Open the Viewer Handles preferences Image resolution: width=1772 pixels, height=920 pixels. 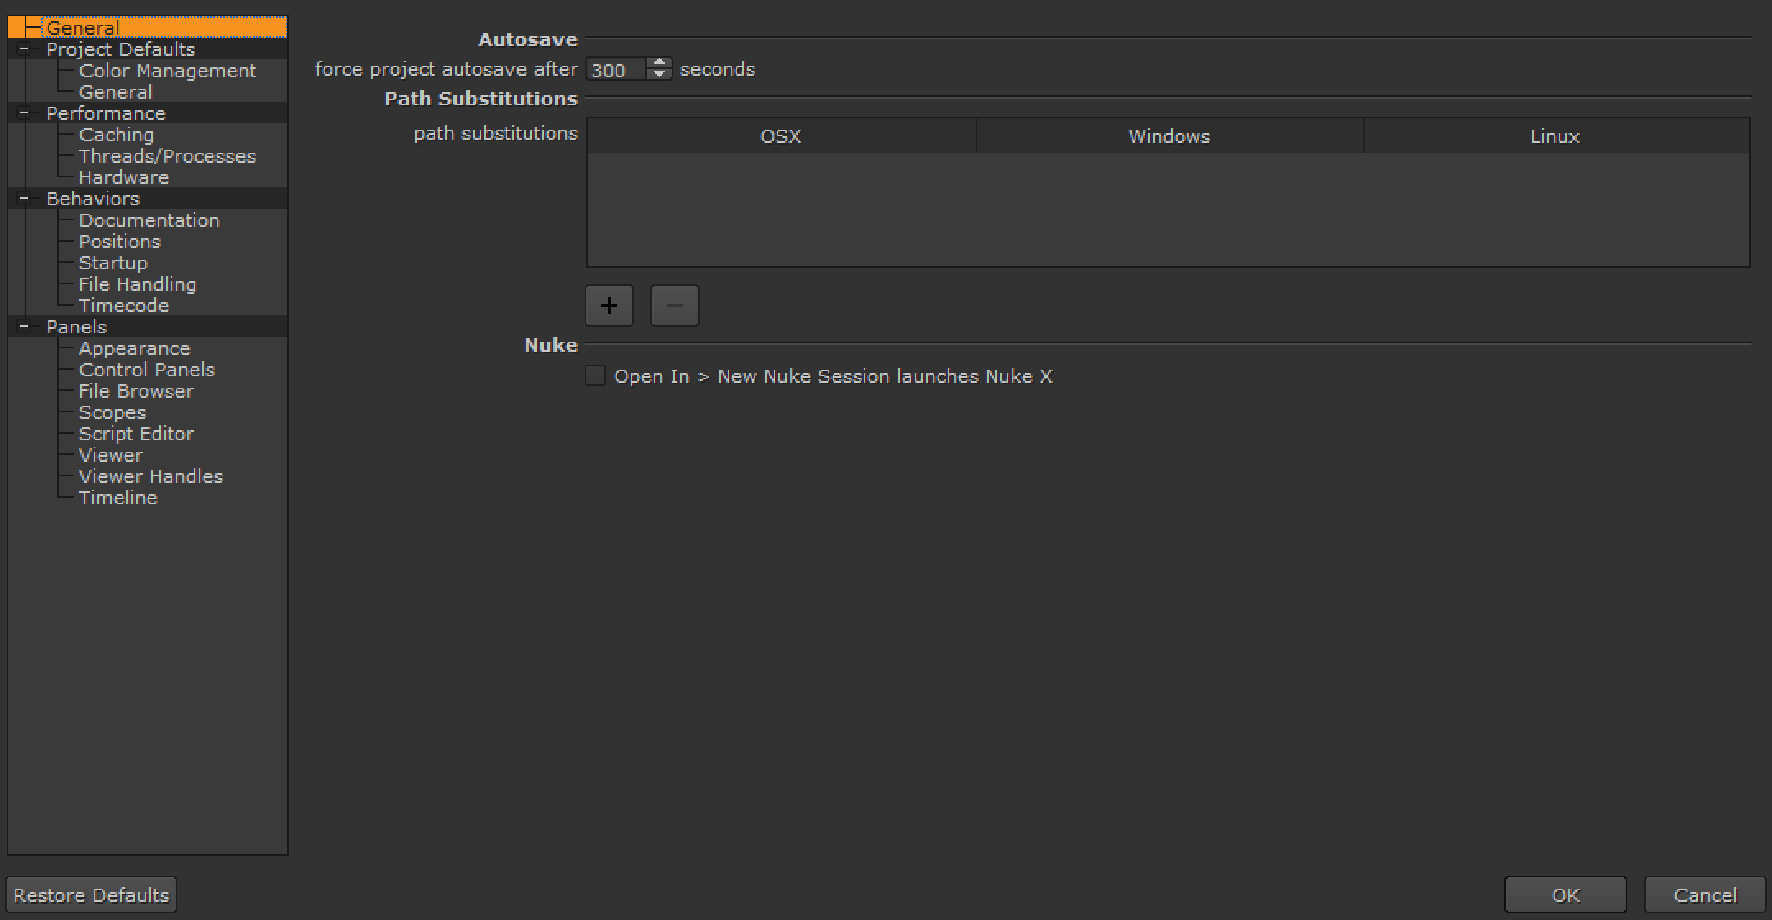click(150, 476)
